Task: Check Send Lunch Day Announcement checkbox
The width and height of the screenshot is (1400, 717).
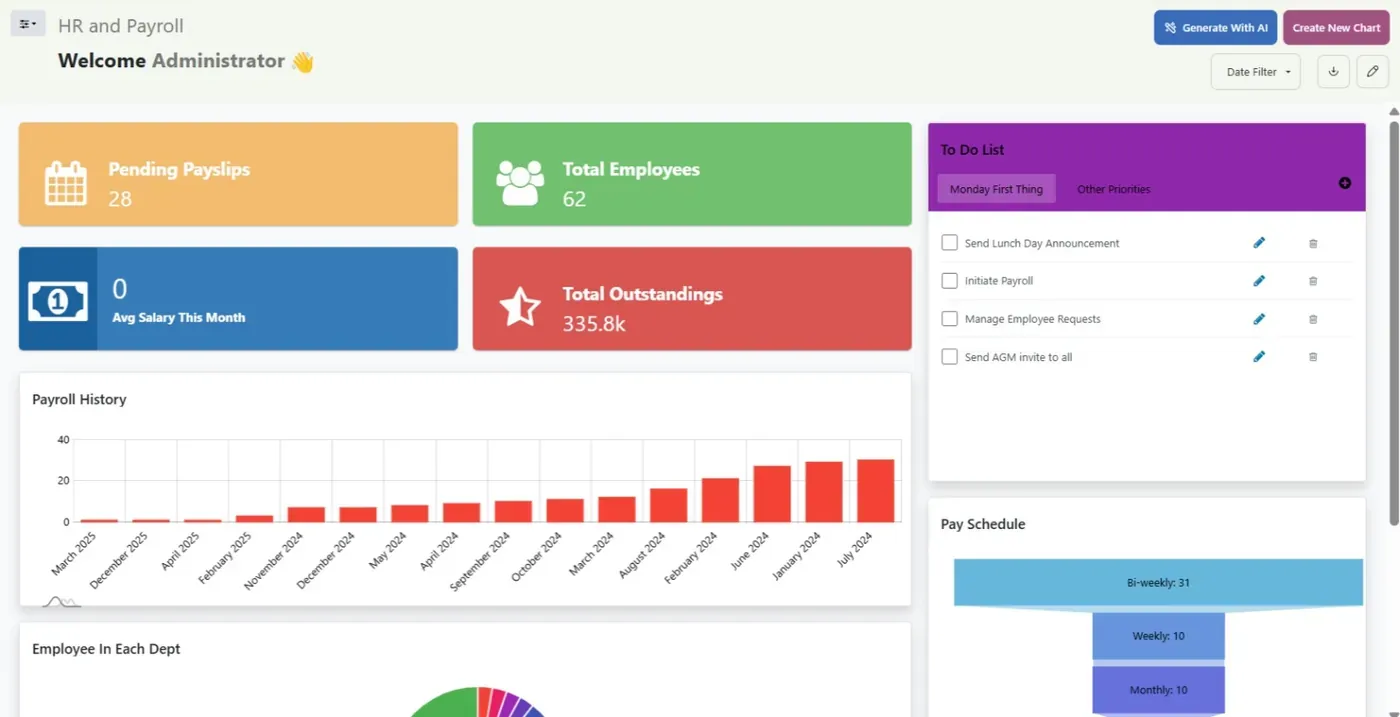Action: point(950,243)
